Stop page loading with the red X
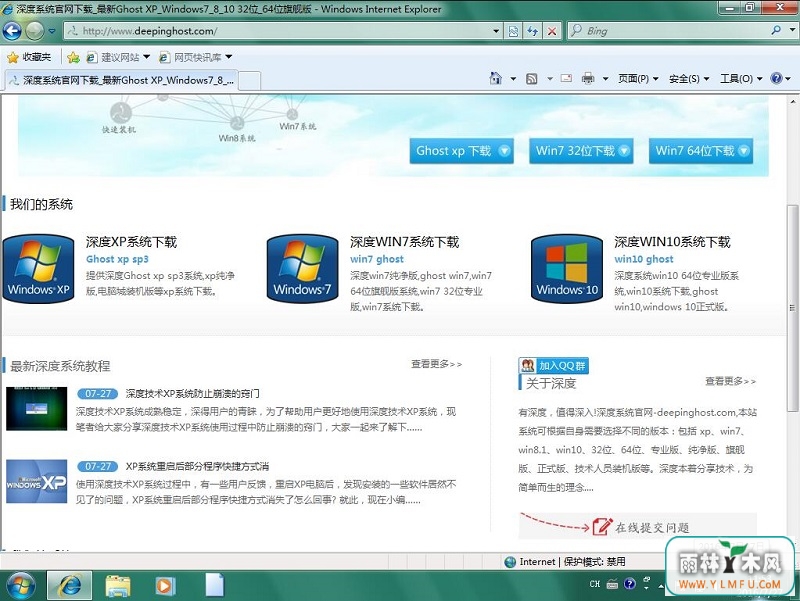Image resolution: width=800 pixels, height=601 pixels. (552, 31)
